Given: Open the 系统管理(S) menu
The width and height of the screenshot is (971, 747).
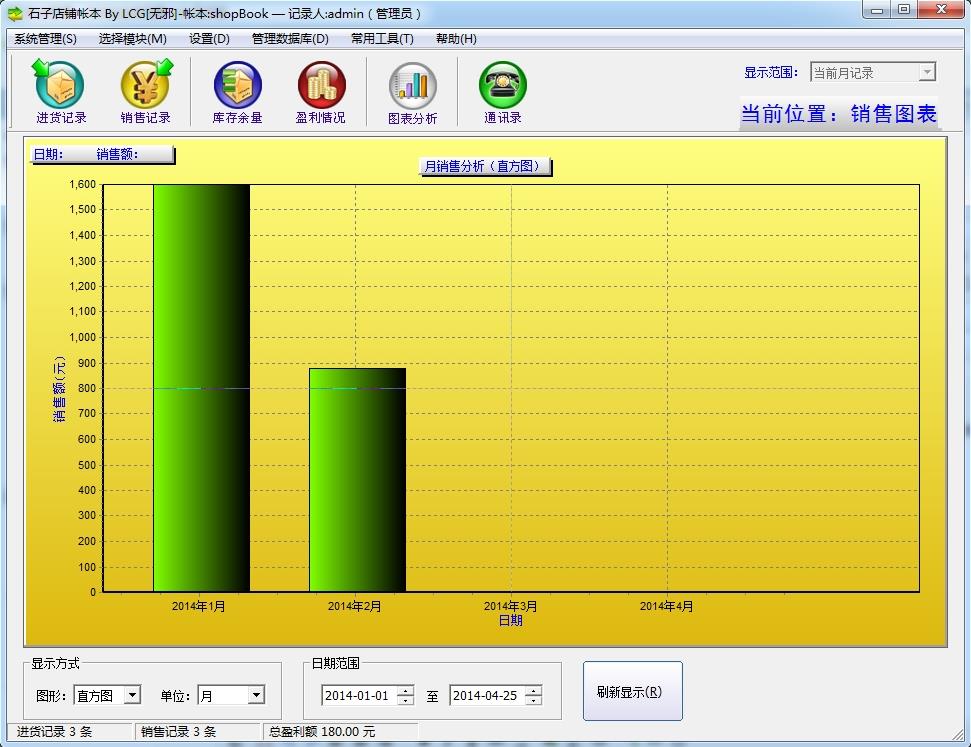Looking at the screenshot, I should point(45,39).
